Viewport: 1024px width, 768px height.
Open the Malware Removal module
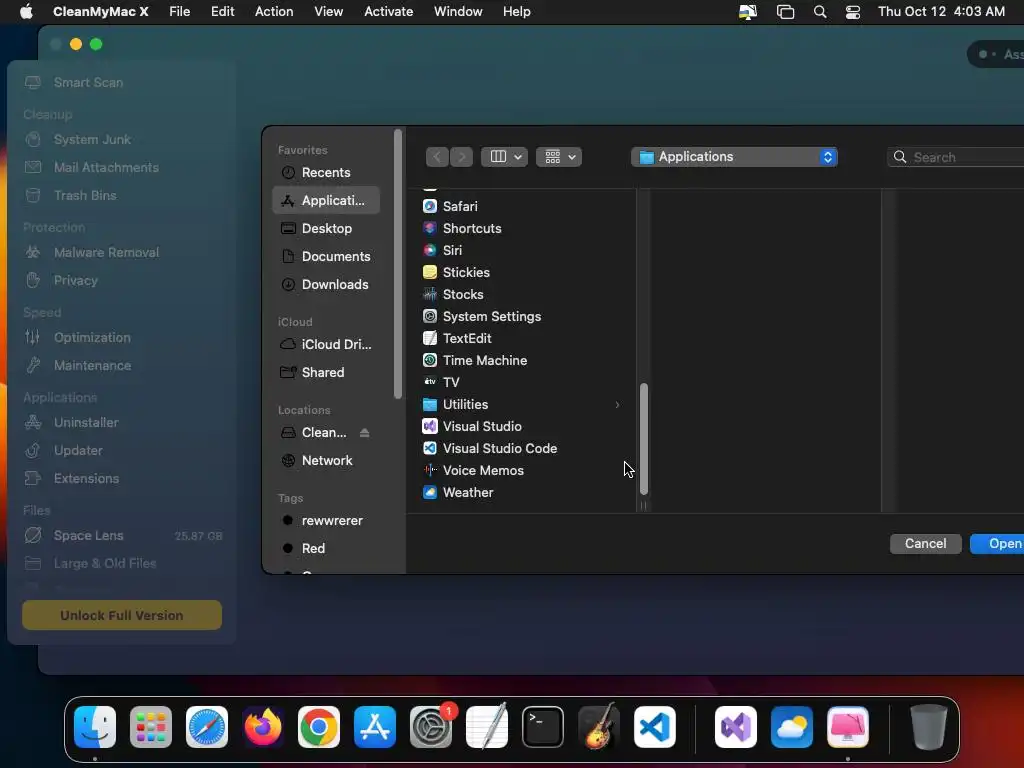(x=121, y=253)
